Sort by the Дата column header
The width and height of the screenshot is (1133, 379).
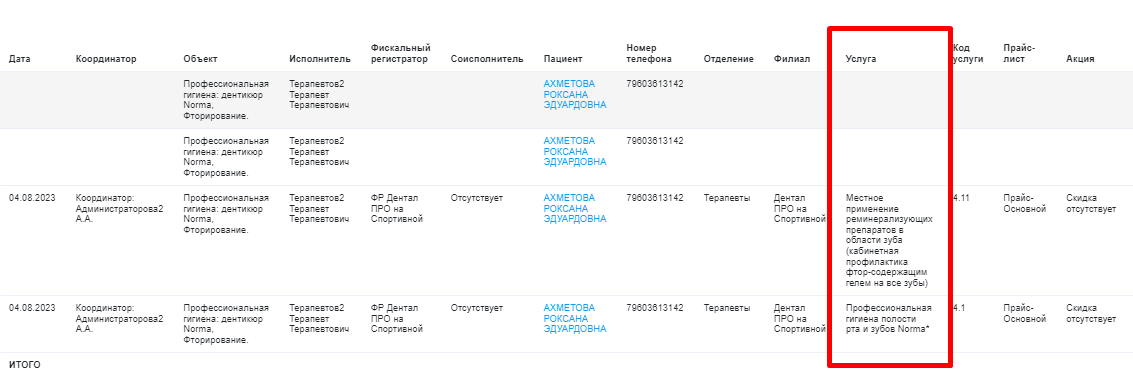[20, 59]
